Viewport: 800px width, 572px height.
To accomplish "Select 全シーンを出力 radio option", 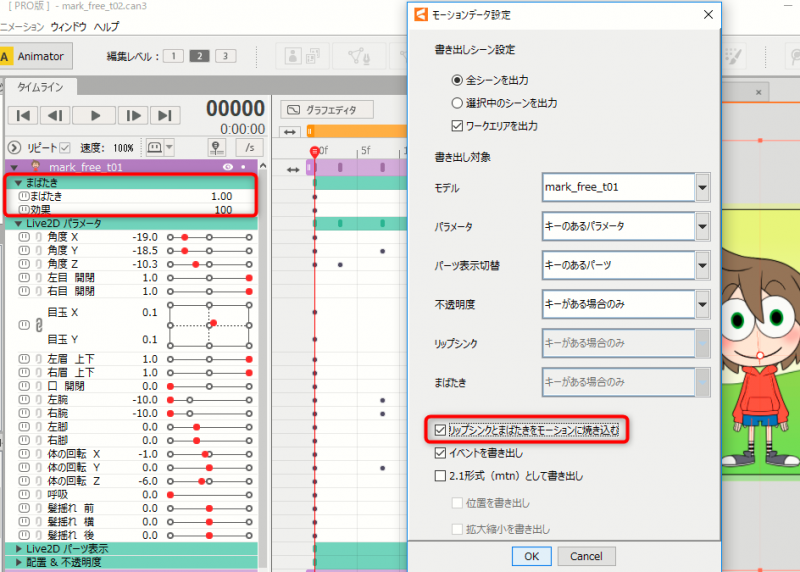I will coord(458,80).
